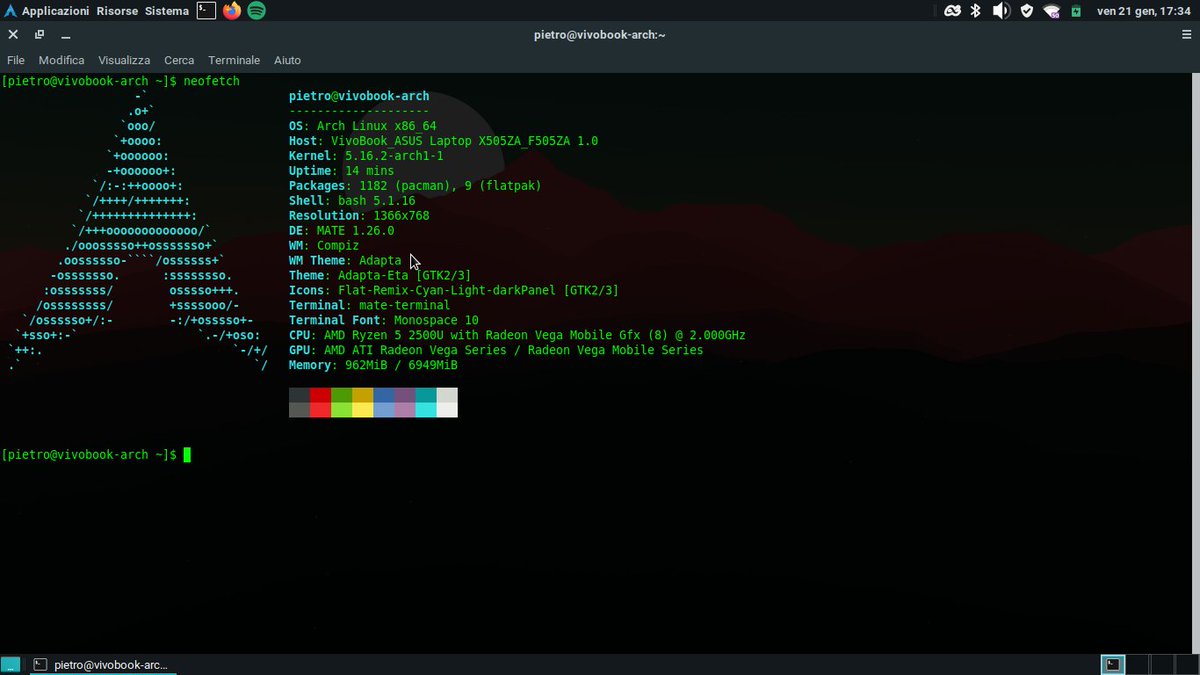Click the terminal window title pietro@vivobook-arch:~
The image size is (1200, 675).
[x=600, y=35]
